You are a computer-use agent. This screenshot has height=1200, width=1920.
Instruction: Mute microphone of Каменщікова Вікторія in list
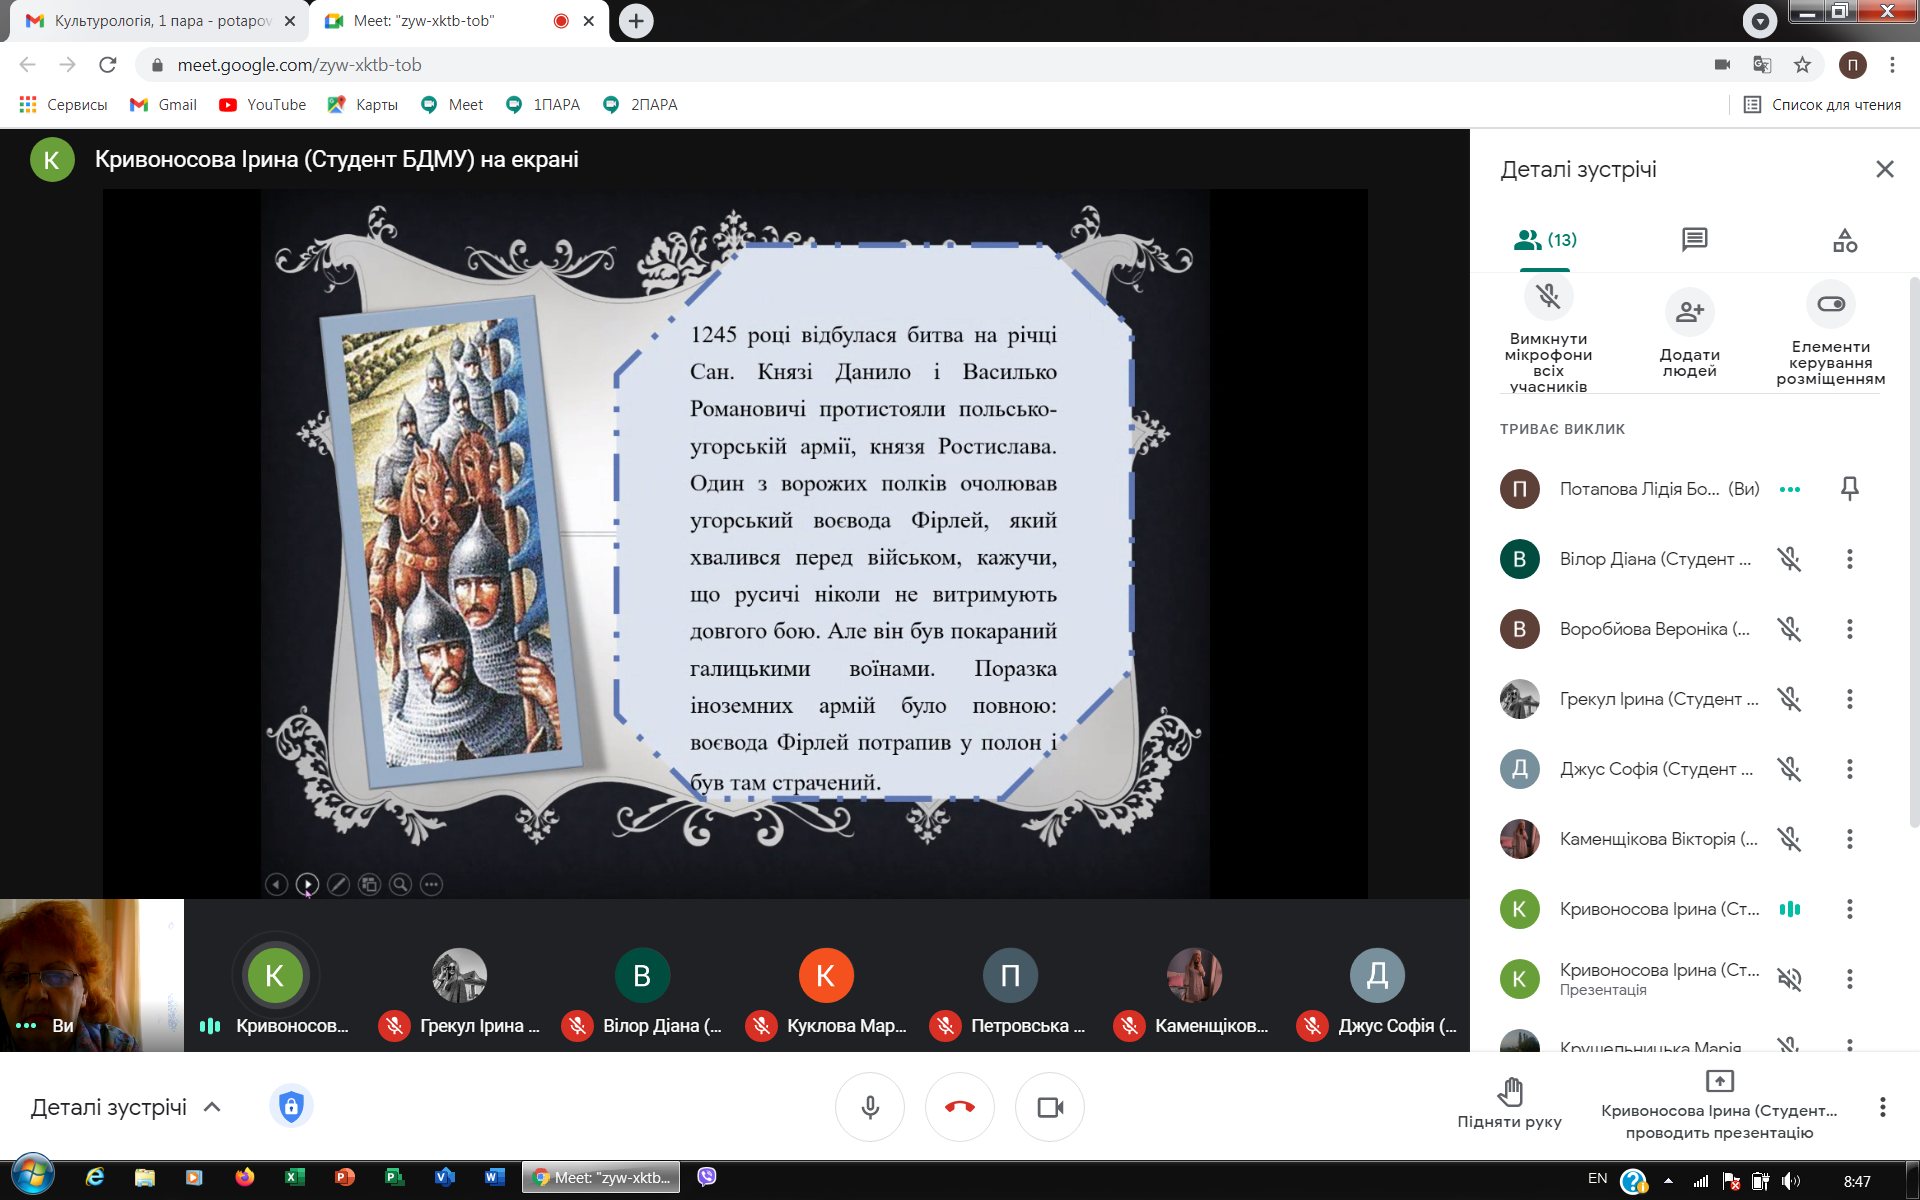click(1790, 839)
